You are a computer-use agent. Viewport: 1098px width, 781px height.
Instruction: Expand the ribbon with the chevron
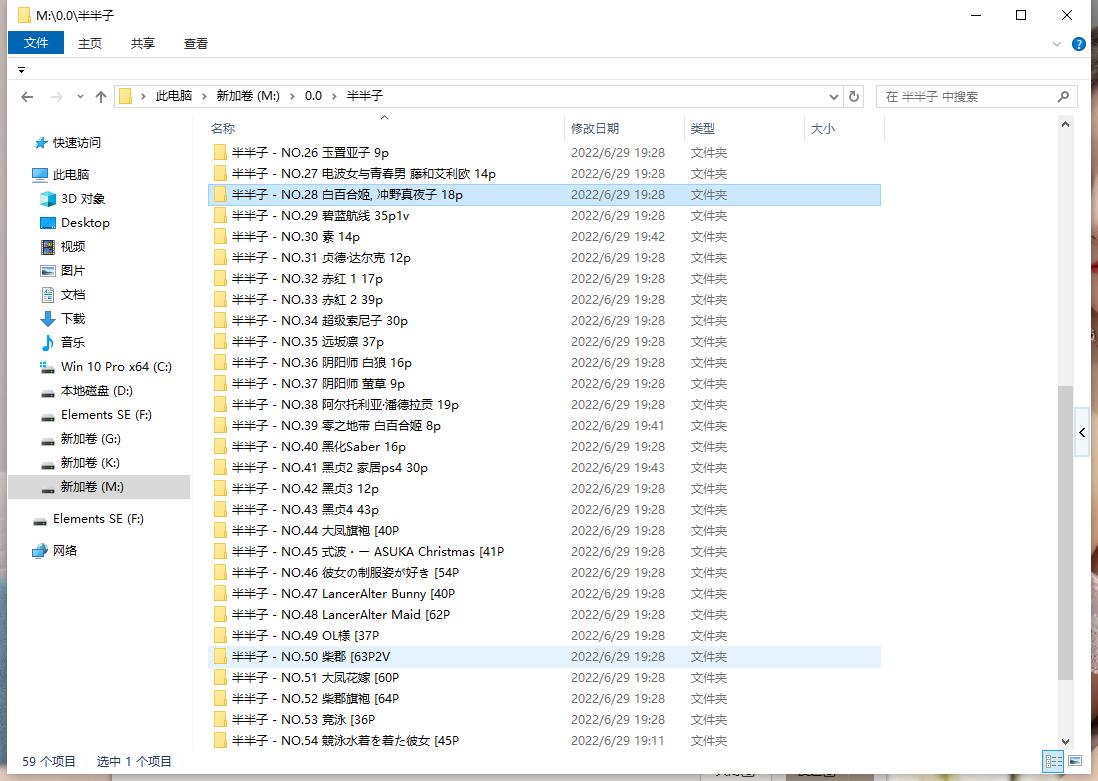(x=1057, y=44)
